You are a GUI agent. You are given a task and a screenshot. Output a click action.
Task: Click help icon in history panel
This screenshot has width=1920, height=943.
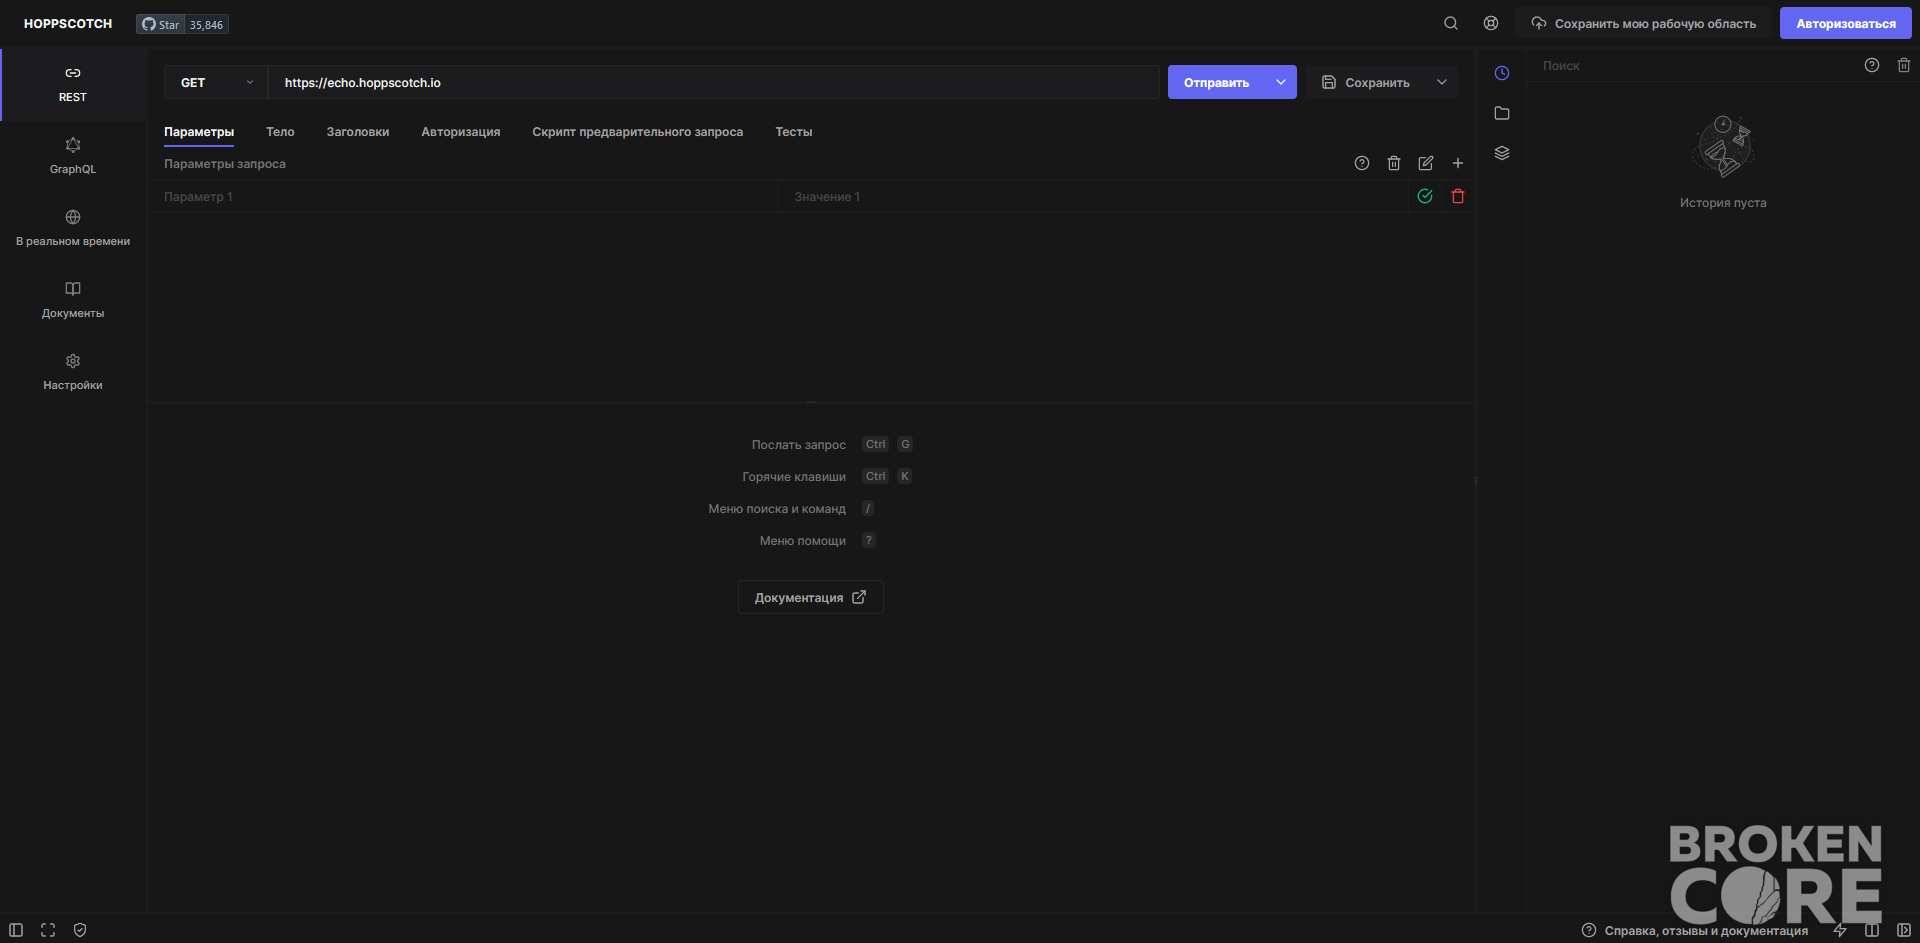click(1871, 65)
